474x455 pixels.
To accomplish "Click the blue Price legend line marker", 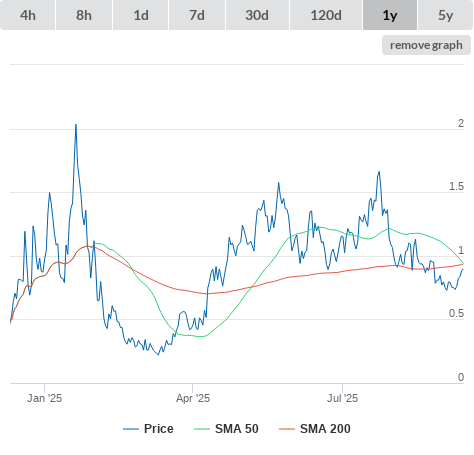I will click(131, 429).
